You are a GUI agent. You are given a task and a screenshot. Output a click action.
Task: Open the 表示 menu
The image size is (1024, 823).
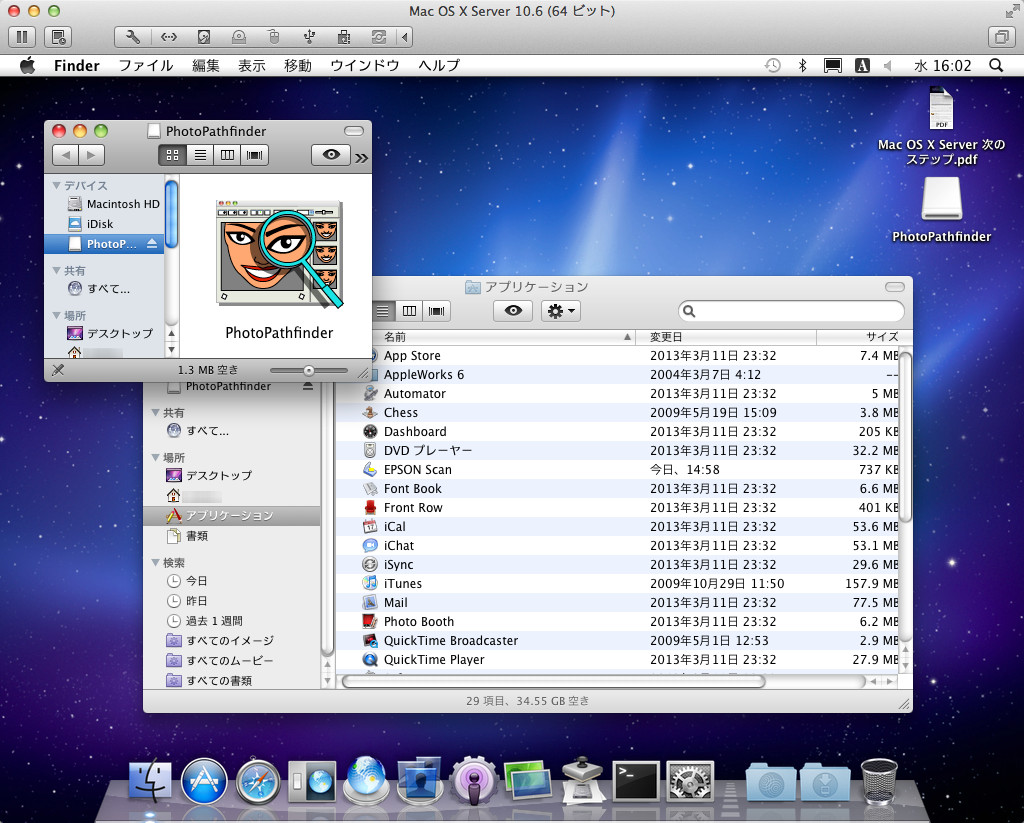click(251, 65)
